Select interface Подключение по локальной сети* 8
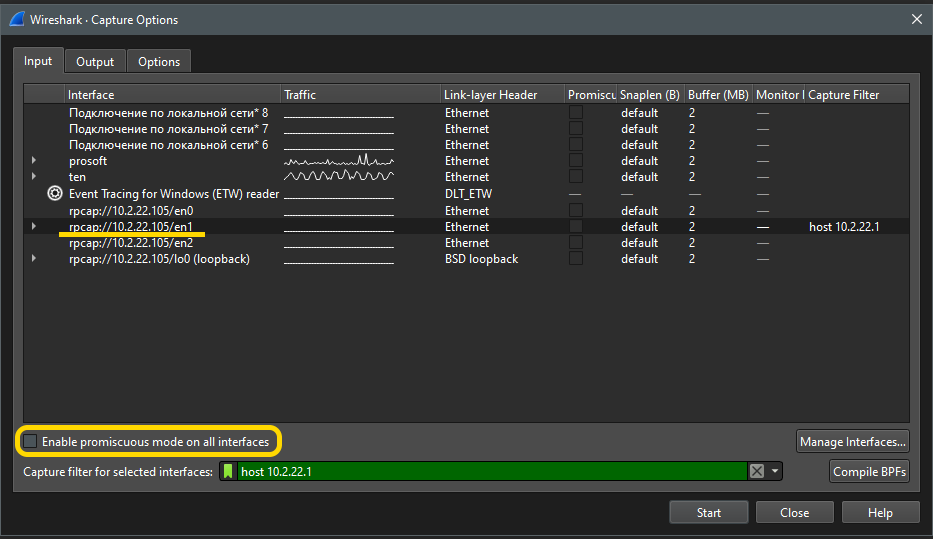This screenshot has height=539, width=933. point(168,112)
